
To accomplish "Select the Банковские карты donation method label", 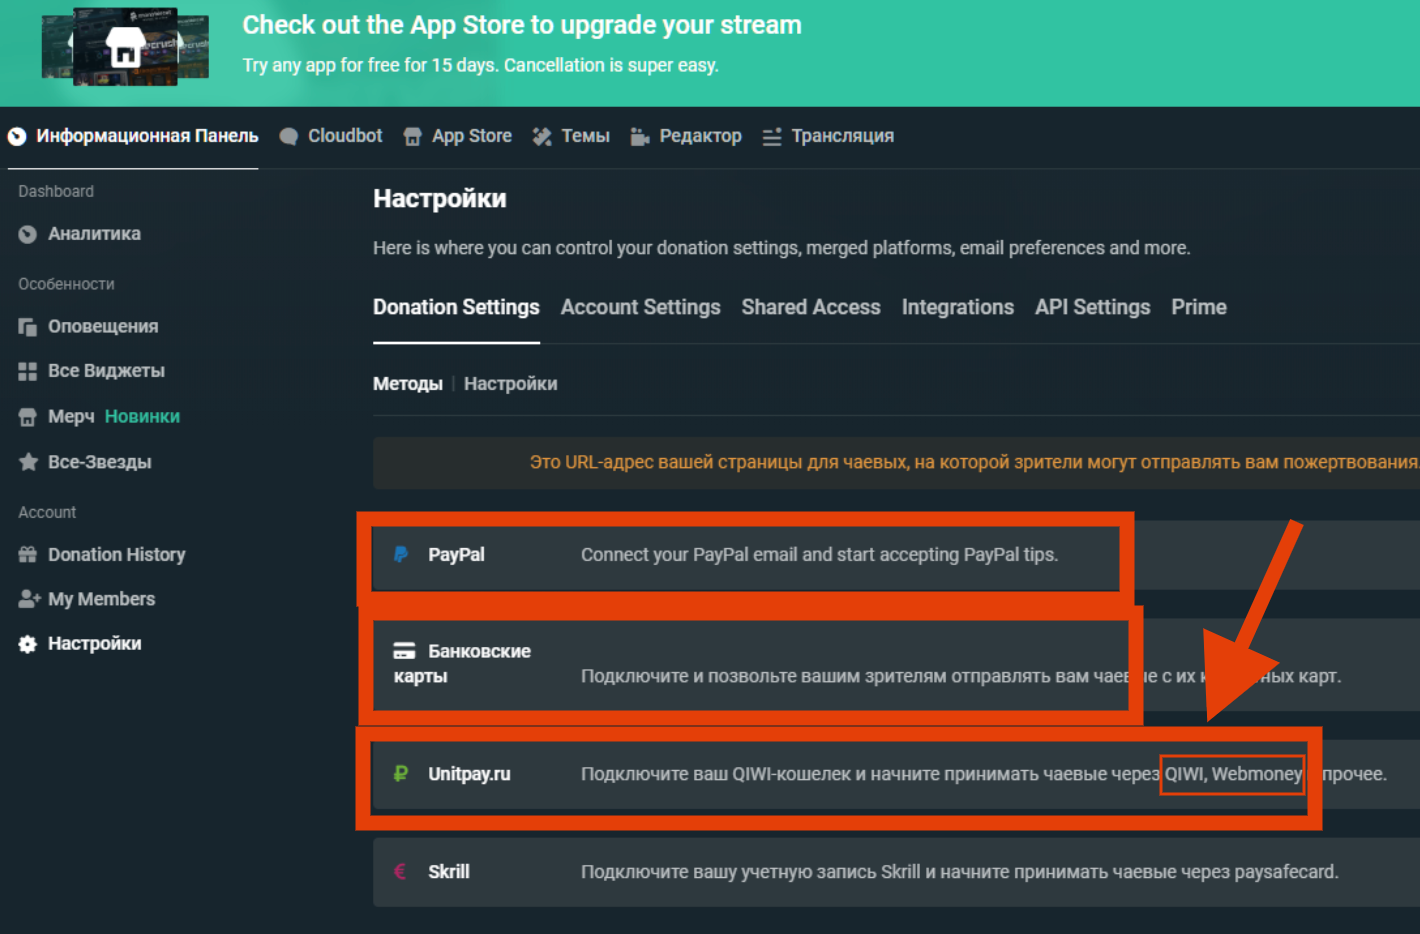I will 462,664.
